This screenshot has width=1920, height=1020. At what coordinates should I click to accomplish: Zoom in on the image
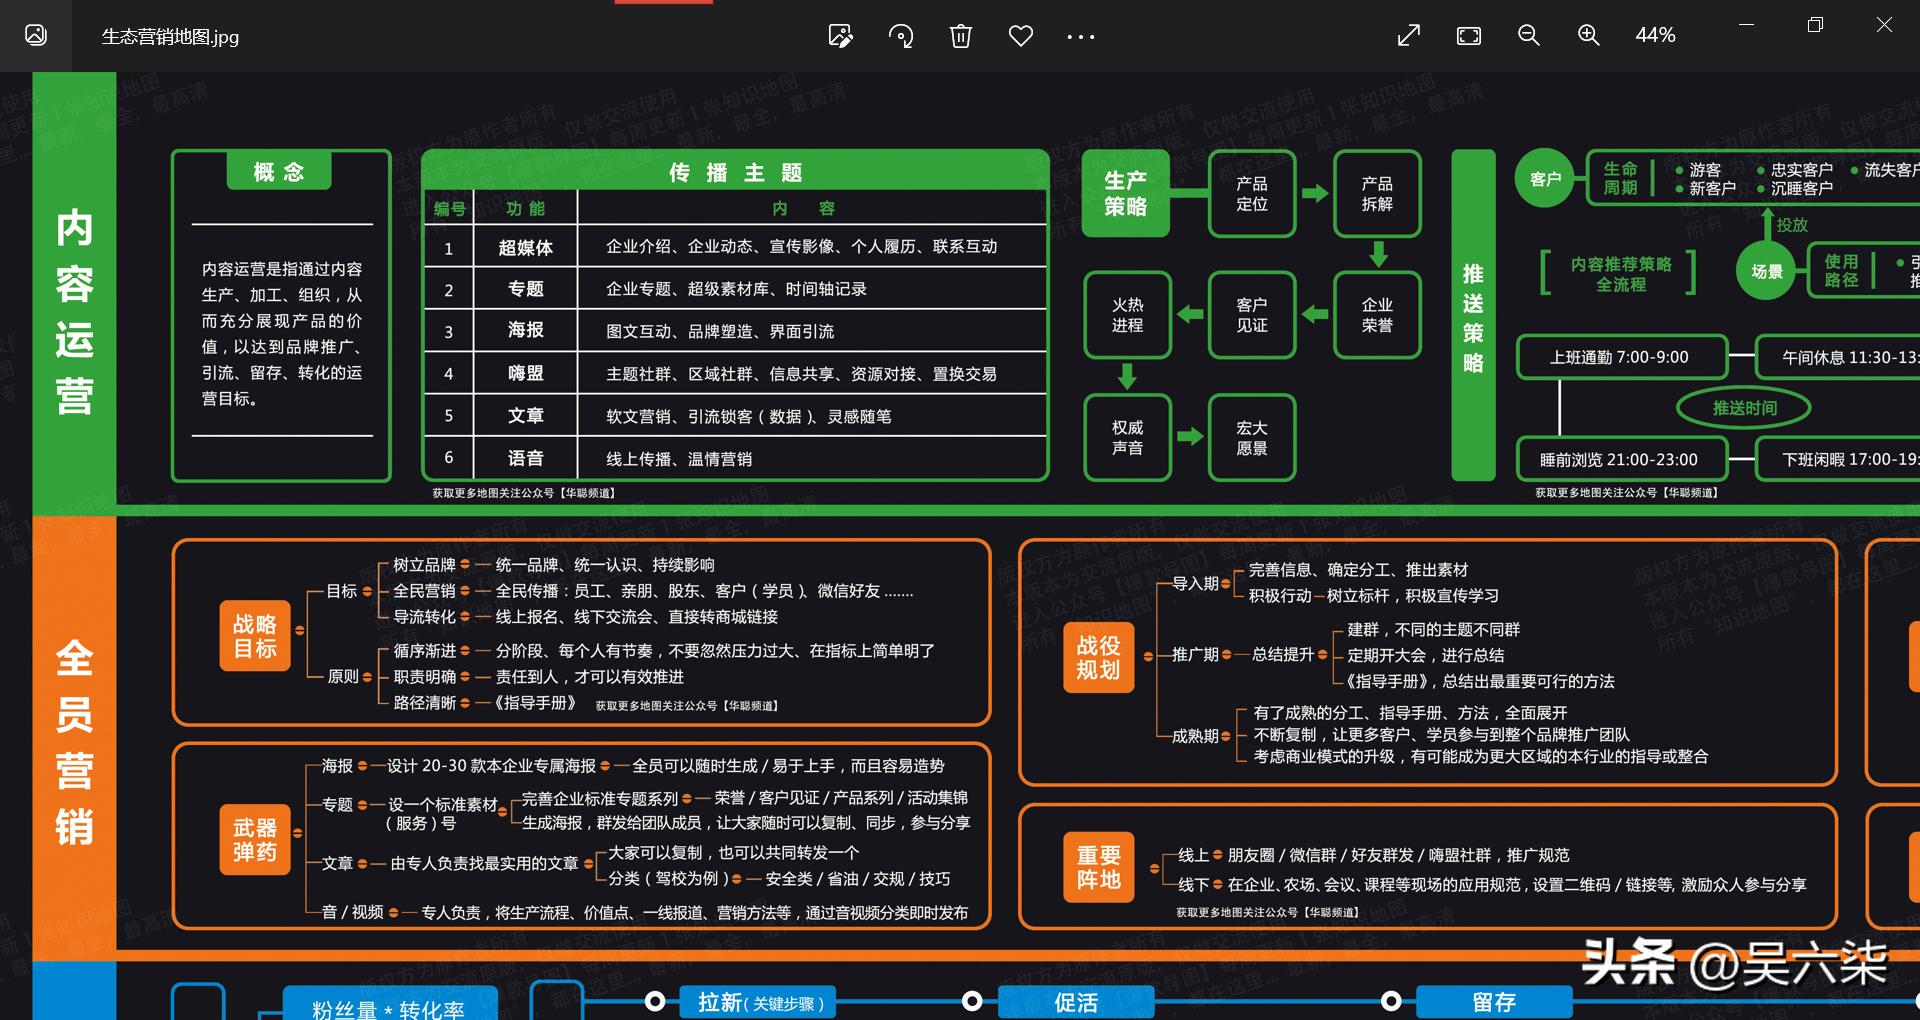click(x=1588, y=36)
